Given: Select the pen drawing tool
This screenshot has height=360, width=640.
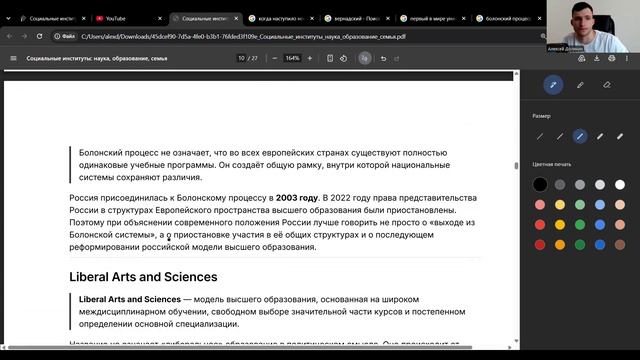Looking at the screenshot, I should click(553, 85).
